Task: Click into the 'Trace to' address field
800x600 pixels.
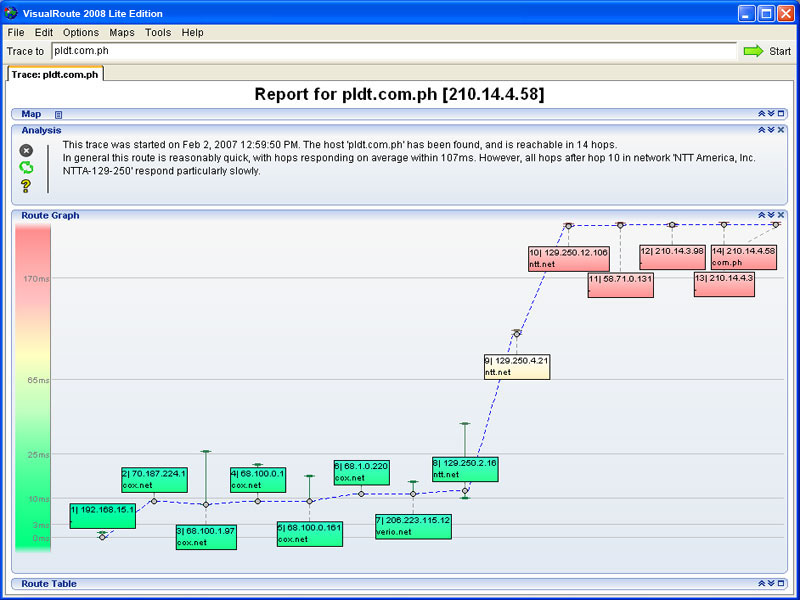Action: (x=394, y=51)
